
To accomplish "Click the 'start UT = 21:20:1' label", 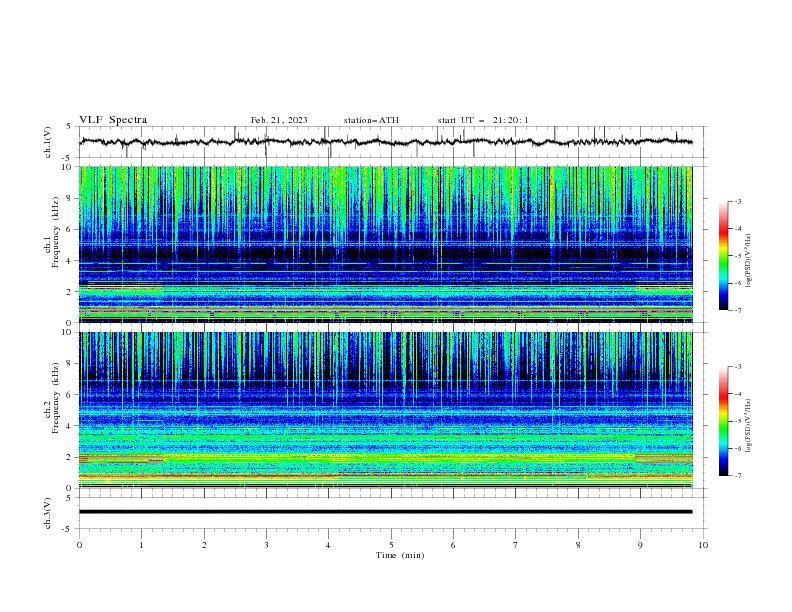I will coord(483,120).
